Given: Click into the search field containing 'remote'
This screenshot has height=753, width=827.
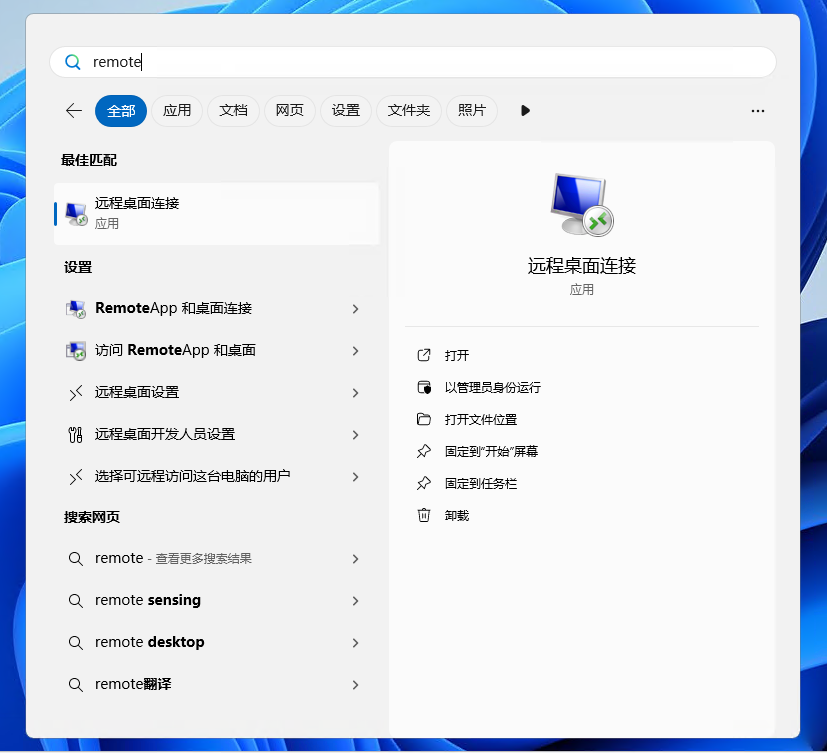Looking at the screenshot, I should point(412,62).
